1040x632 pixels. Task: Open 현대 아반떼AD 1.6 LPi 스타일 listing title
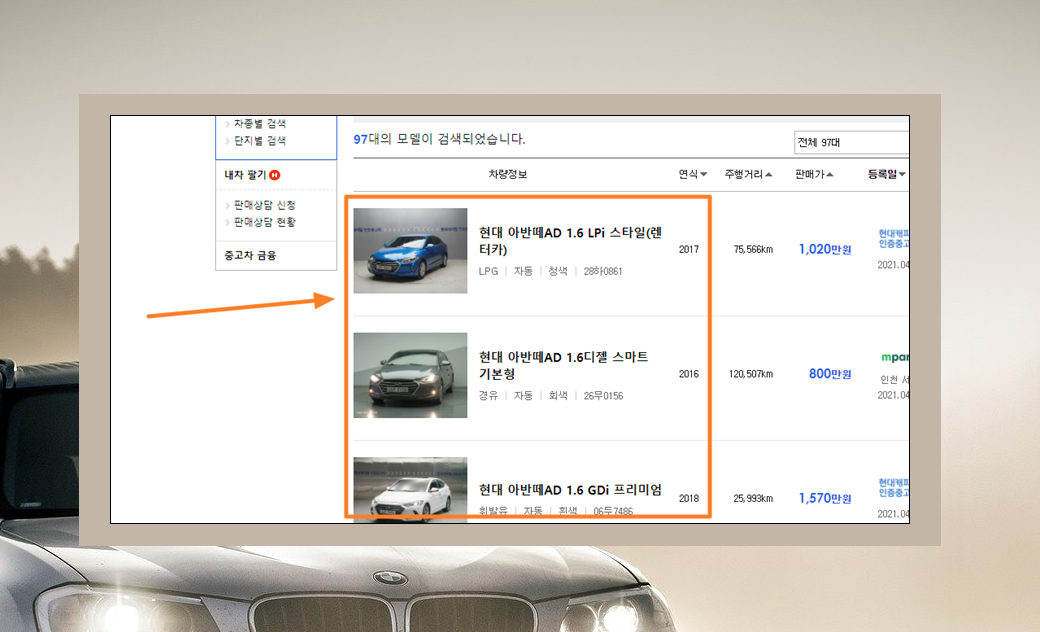click(570, 241)
